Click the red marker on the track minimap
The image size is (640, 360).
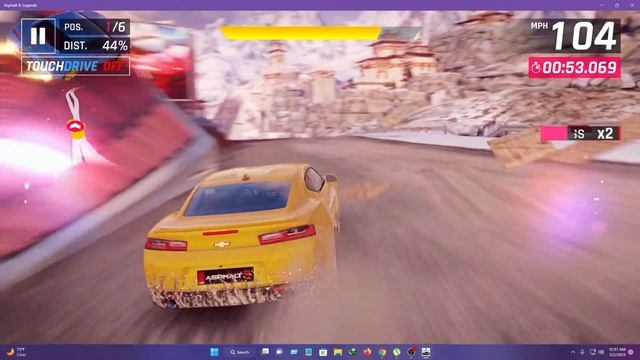76,126
